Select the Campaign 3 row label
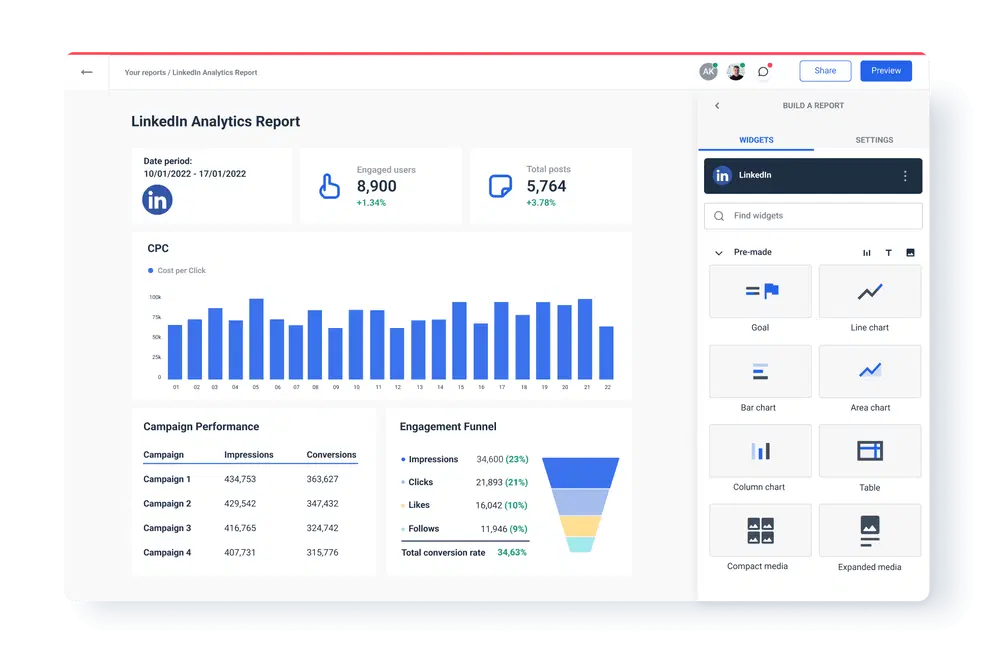 tap(167, 528)
